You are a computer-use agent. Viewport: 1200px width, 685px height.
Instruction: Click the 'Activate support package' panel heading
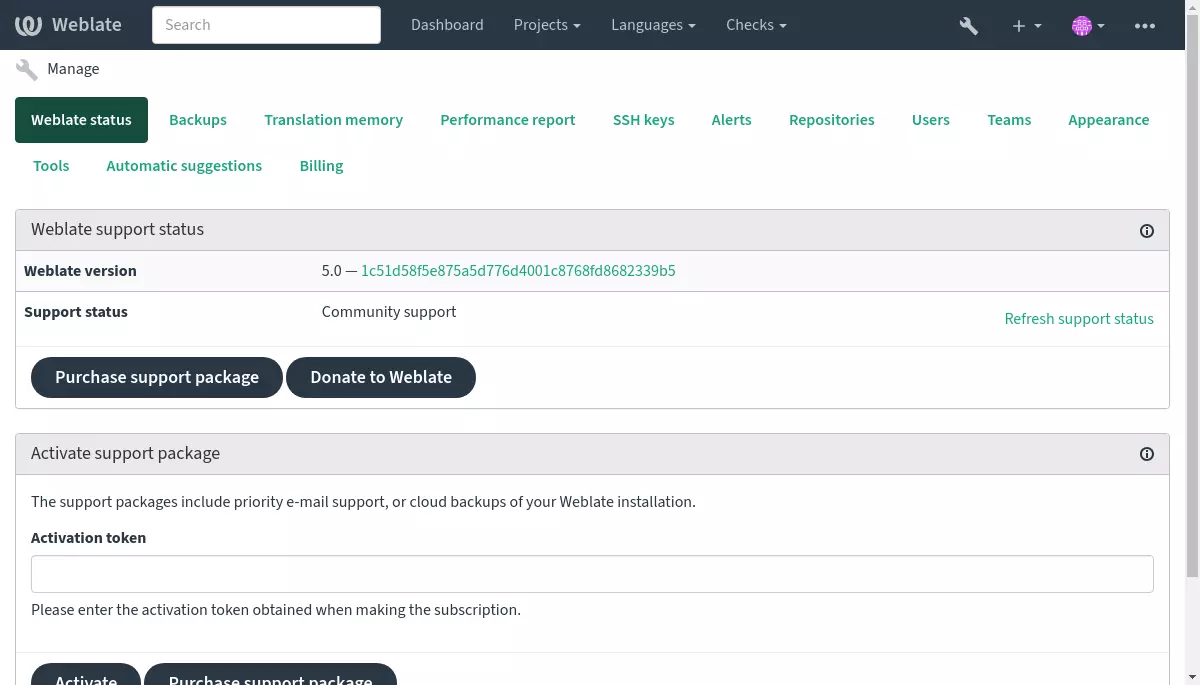(x=125, y=453)
